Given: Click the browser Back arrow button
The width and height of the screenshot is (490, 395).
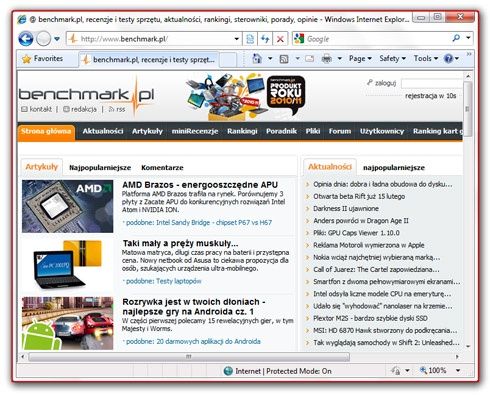Looking at the screenshot, I should [26, 39].
